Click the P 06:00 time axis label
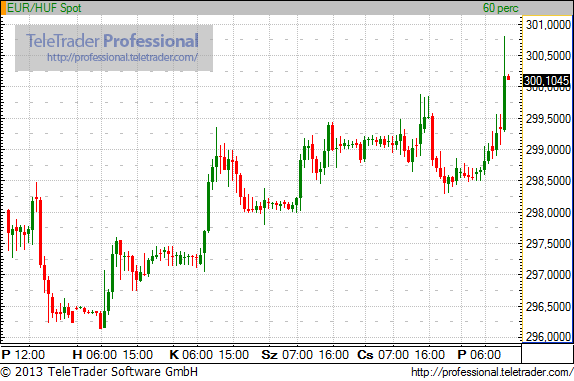 pos(479,355)
